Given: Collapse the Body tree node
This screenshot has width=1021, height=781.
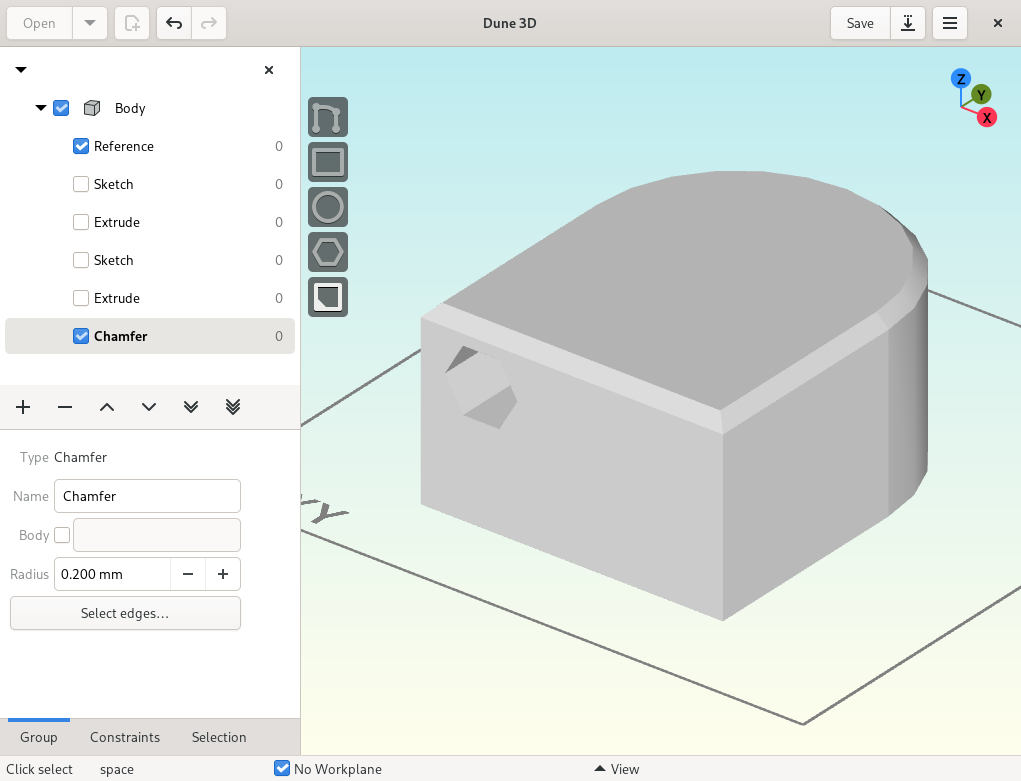Looking at the screenshot, I should 40,108.
